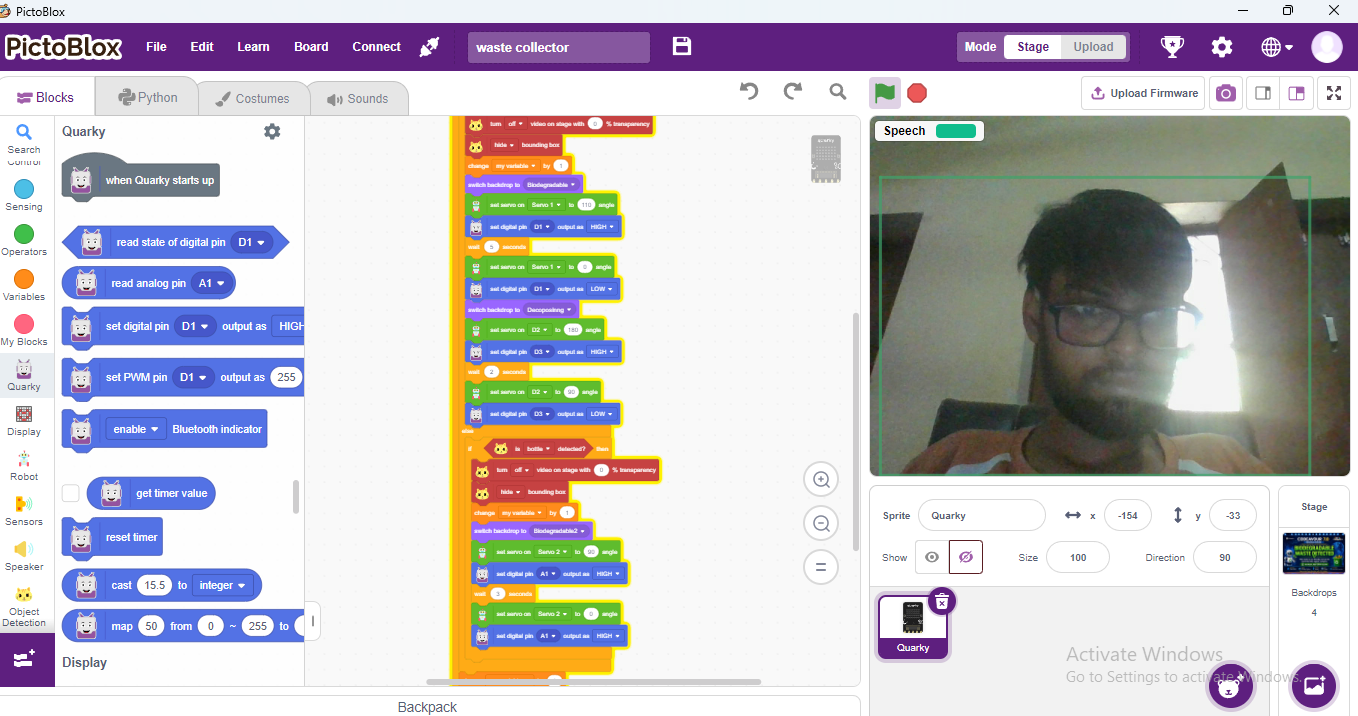Viewport: 1358px width, 716px height.
Task: Click the green flag to run
Action: pyautogui.click(x=884, y=93)
